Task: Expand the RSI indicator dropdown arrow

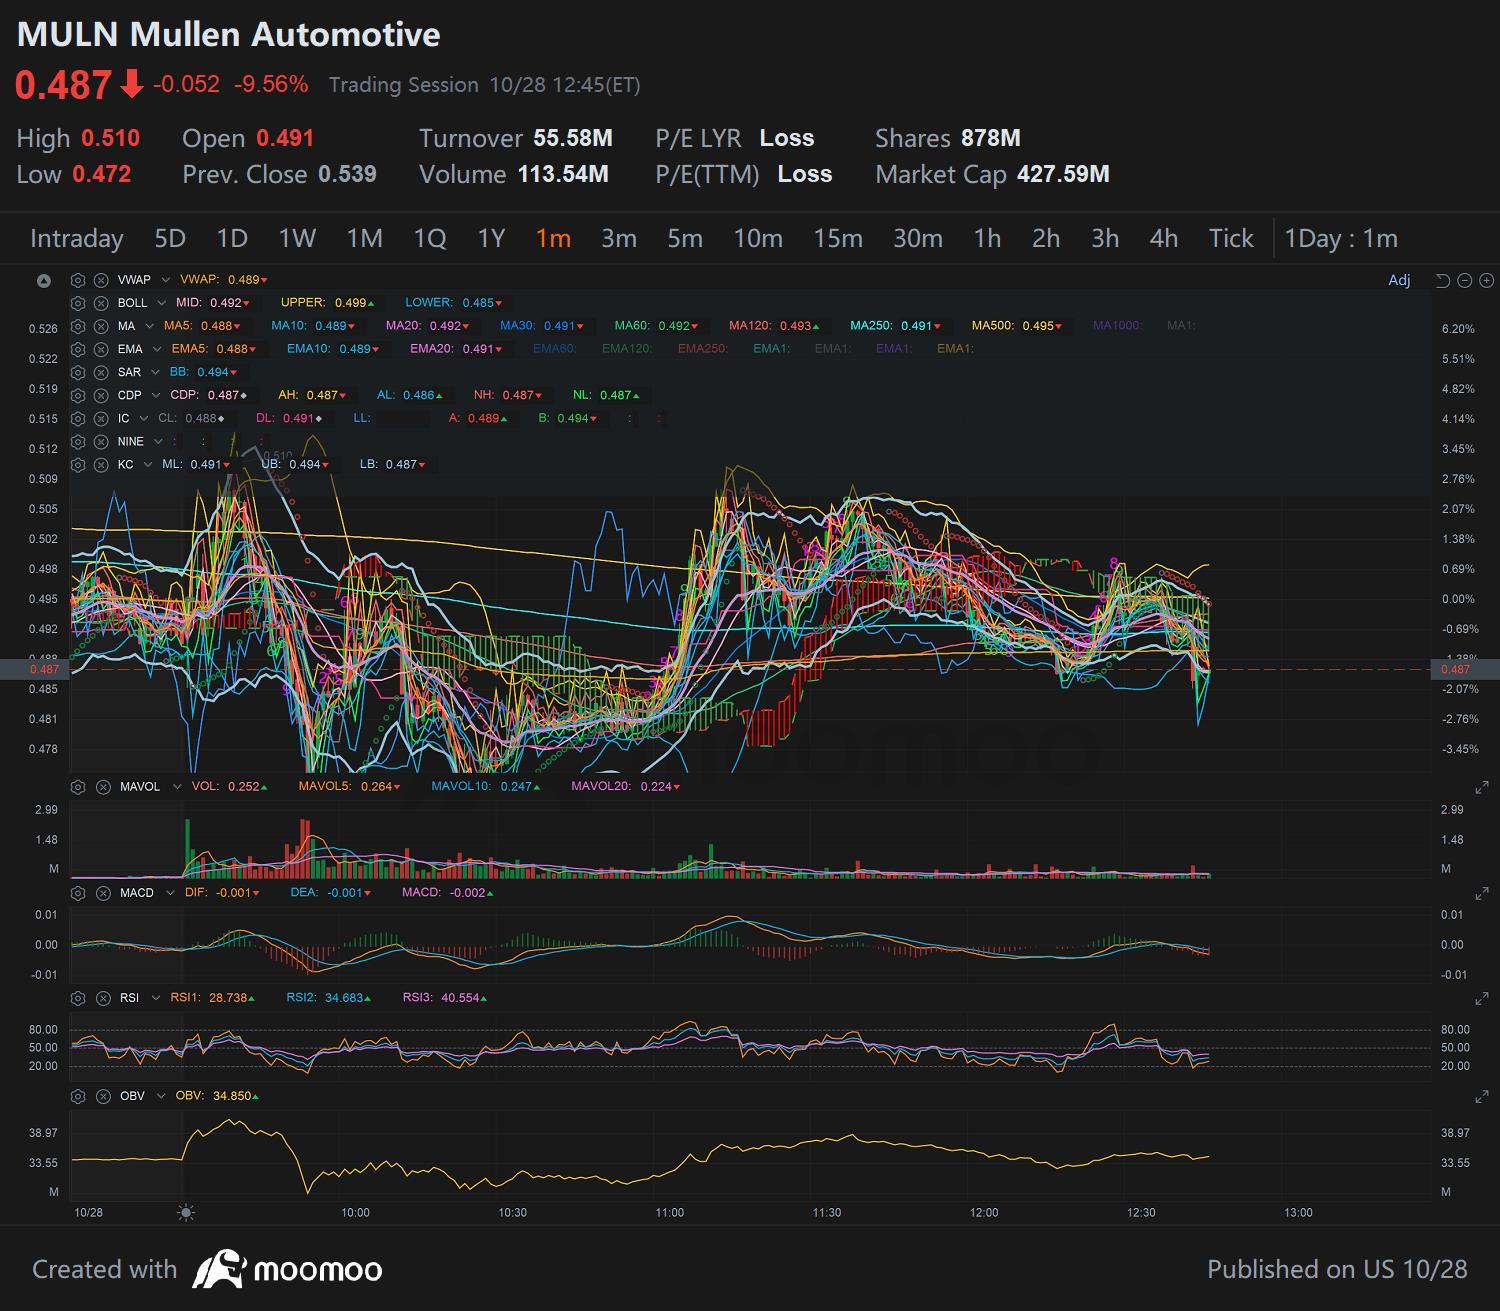Action: tap(156, 998)
